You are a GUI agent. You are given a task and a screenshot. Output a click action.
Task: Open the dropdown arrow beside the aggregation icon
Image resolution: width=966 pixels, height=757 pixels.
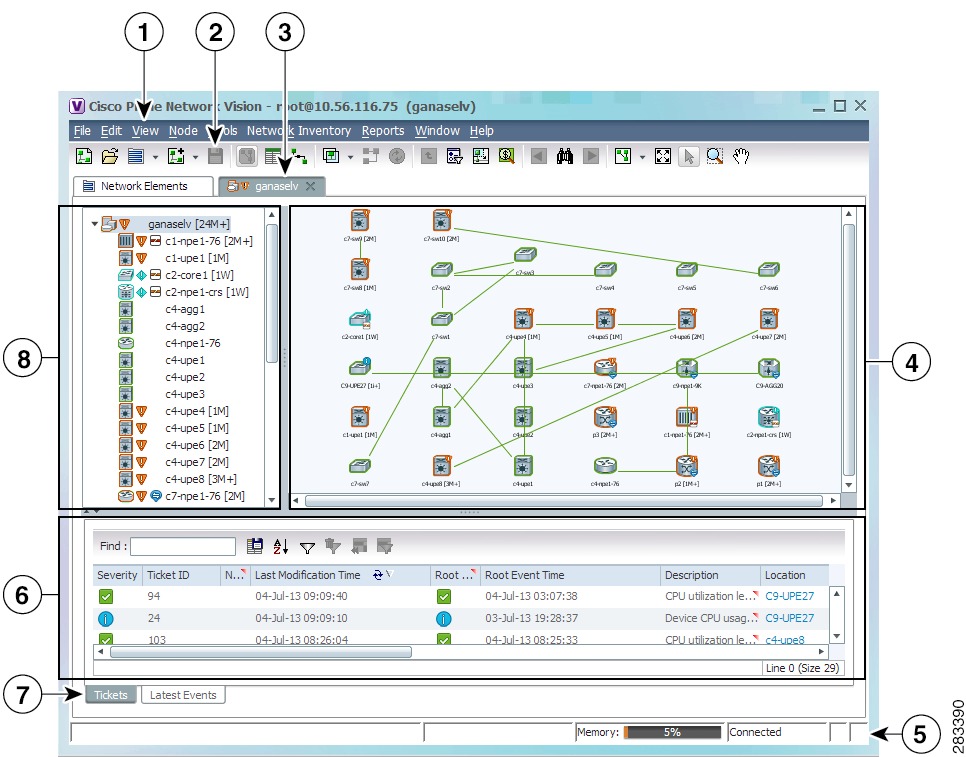click(351, 158)
